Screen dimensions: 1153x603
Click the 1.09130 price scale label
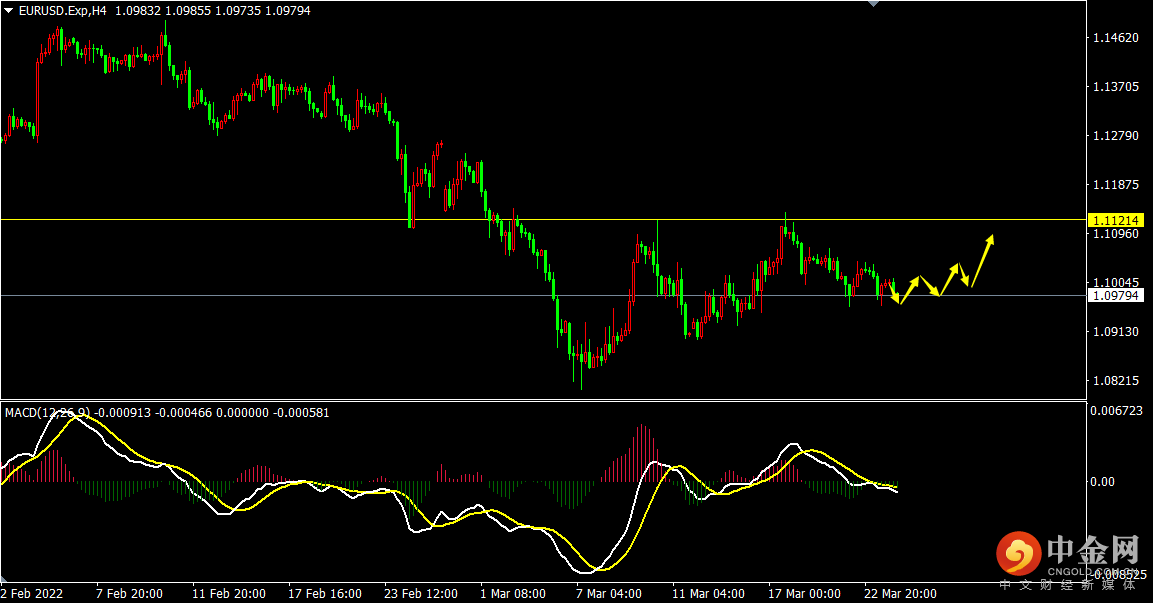[1115, 332]
